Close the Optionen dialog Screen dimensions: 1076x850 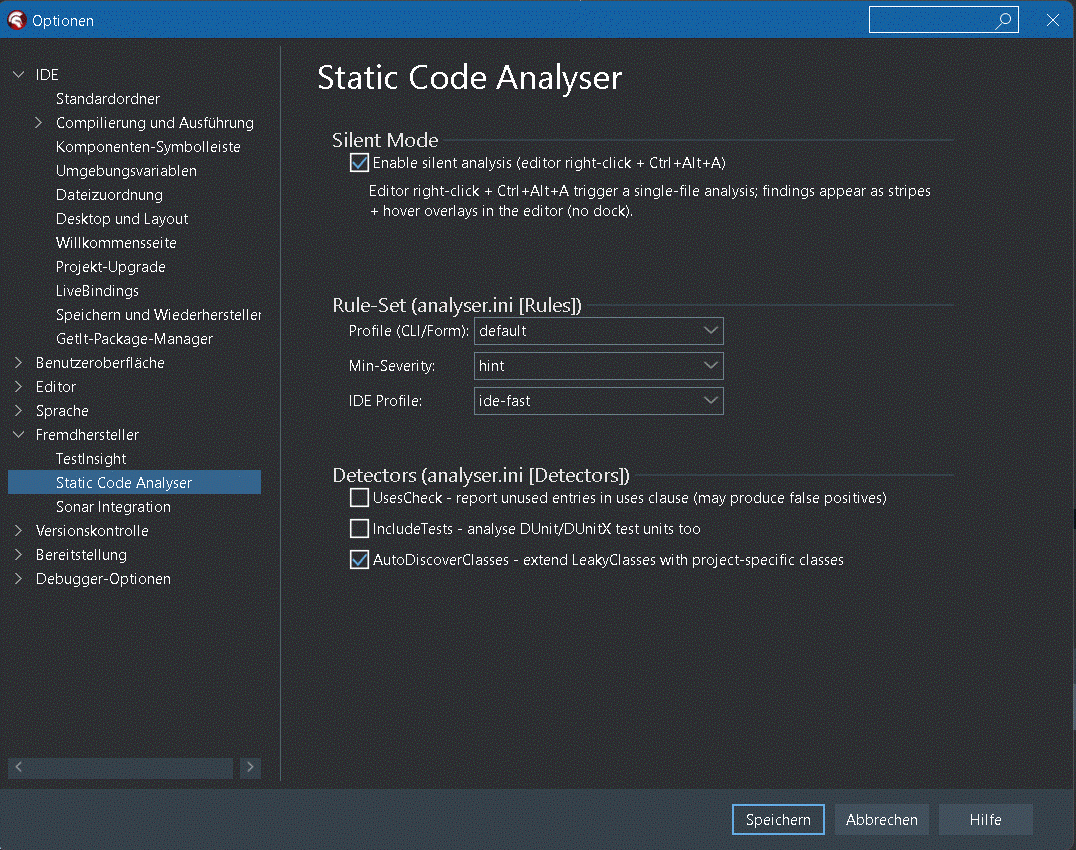[x=1053, y=20]
